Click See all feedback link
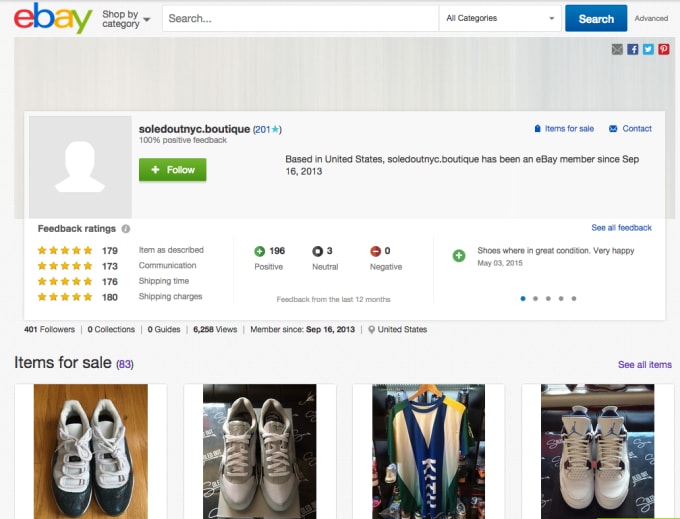680x519 pixels. coord(621,228)
